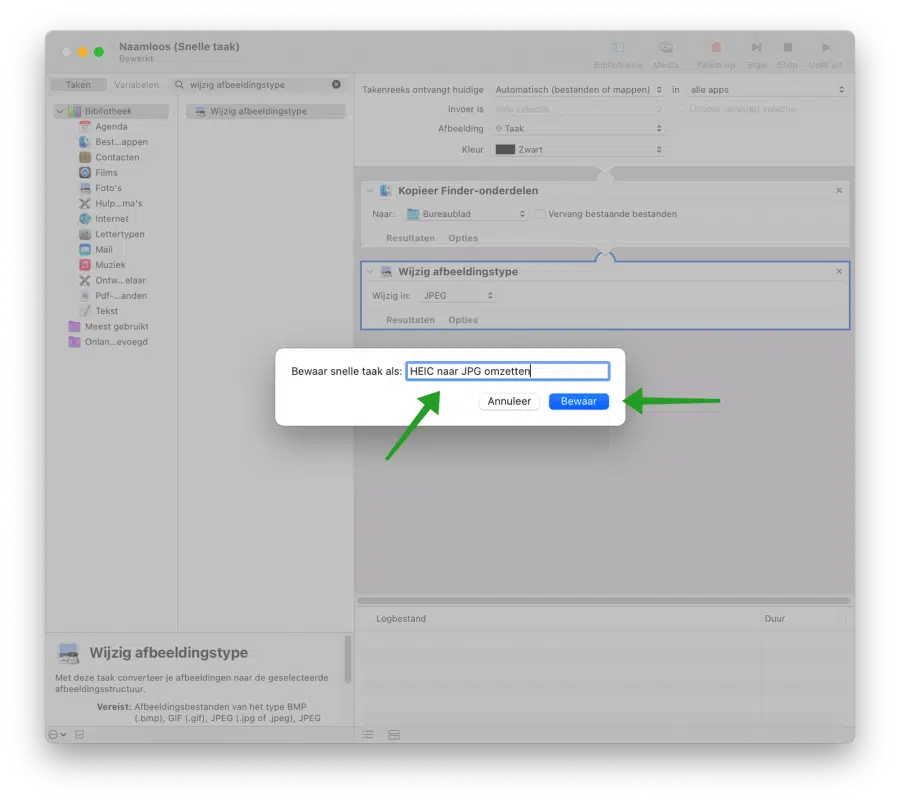Open the Afbeelding Taak dropdown
This screenshot has height=803, width=900.
coord(578,129)
